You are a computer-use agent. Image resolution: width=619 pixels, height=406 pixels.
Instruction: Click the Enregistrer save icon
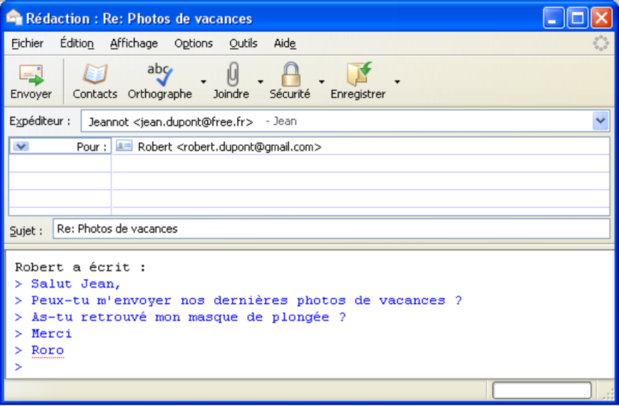[357, 75]
